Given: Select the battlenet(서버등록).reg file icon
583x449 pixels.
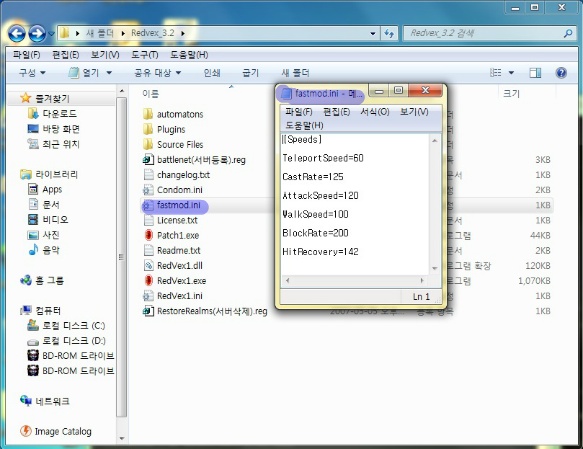Looking at the screenshot, I should (x=148, y=159).
